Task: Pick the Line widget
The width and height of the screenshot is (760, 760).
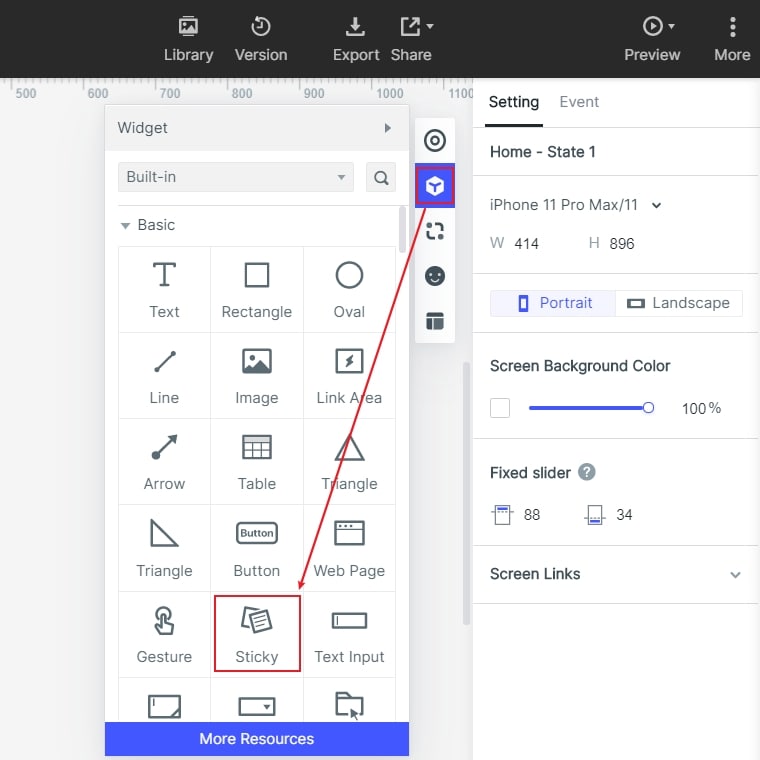Action: point(164,376)
